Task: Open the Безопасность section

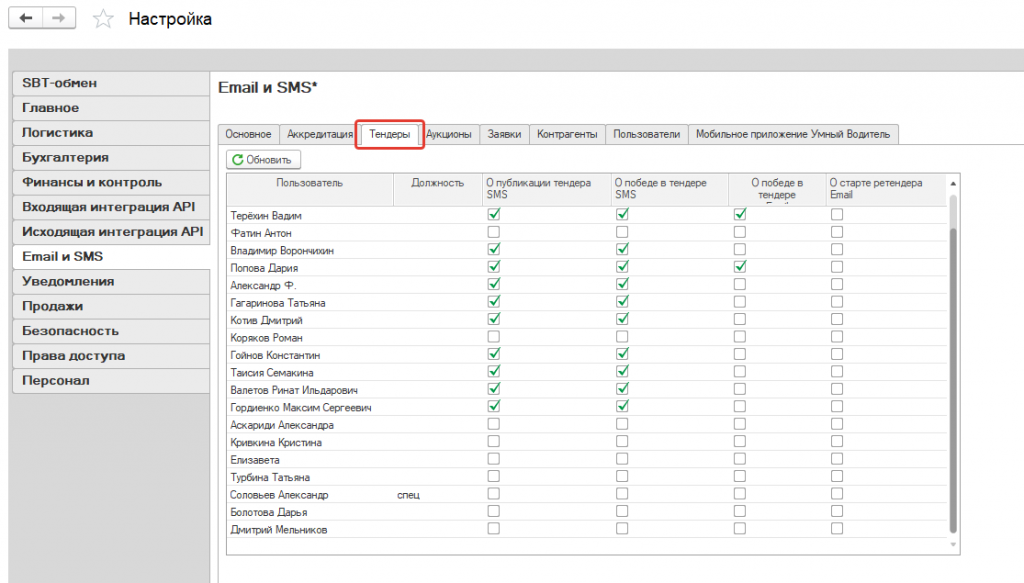Action: 111,332
